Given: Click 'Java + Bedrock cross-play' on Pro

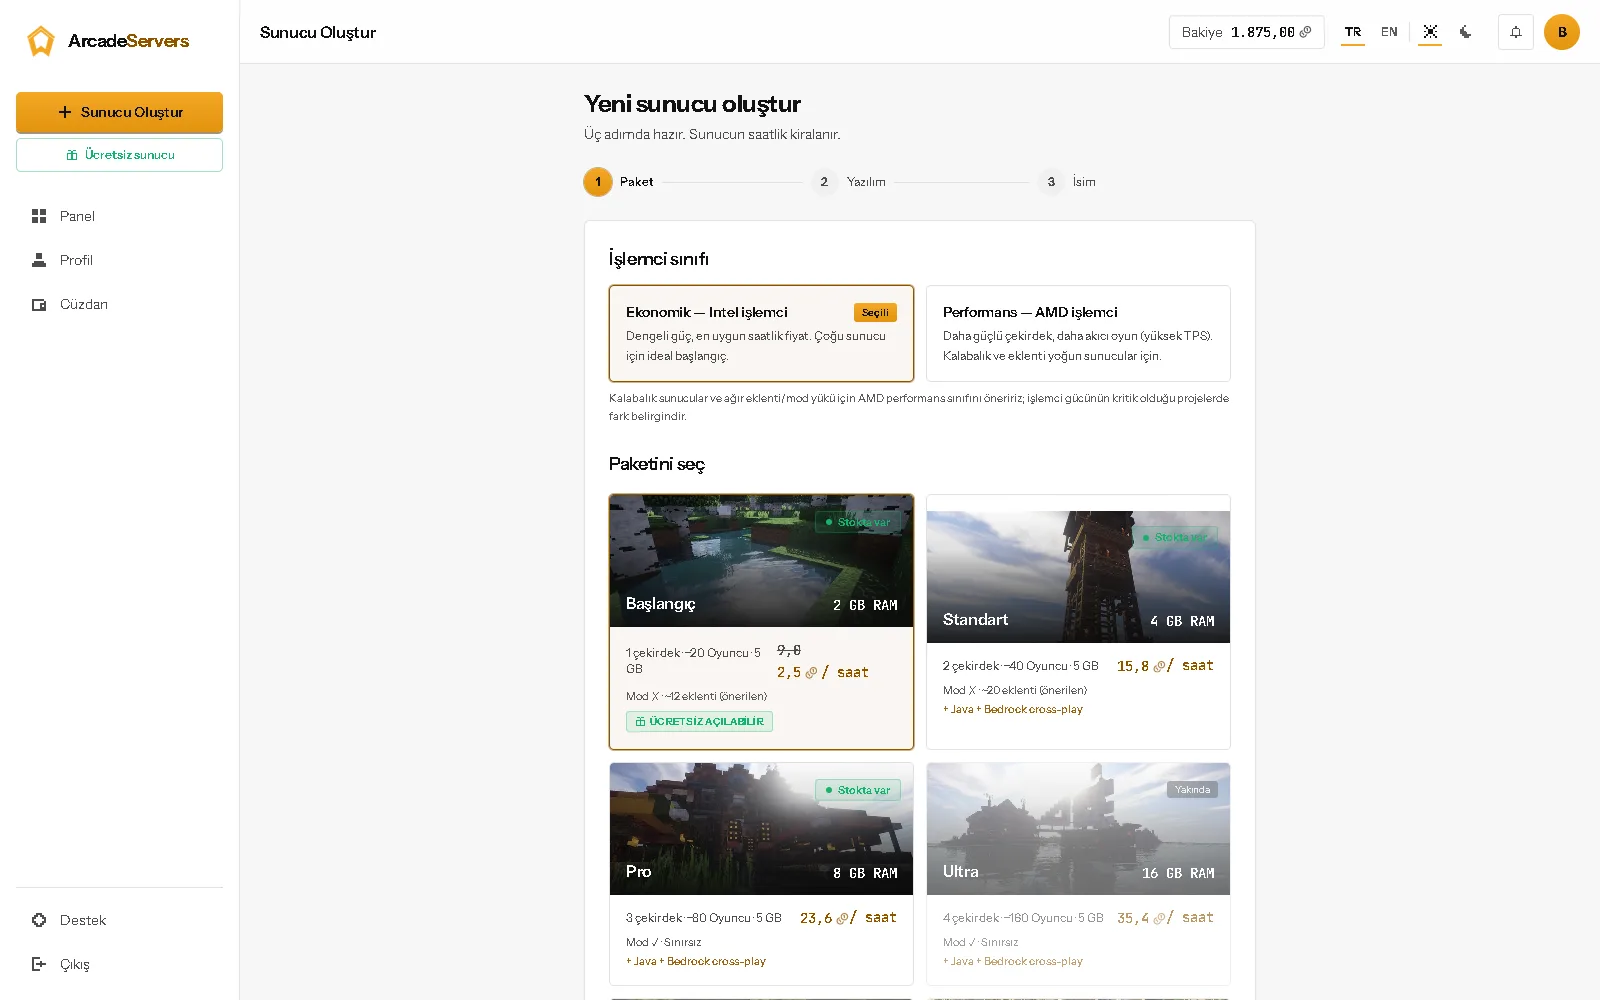Looking at the screenshot, I should (x=696, y=962).
